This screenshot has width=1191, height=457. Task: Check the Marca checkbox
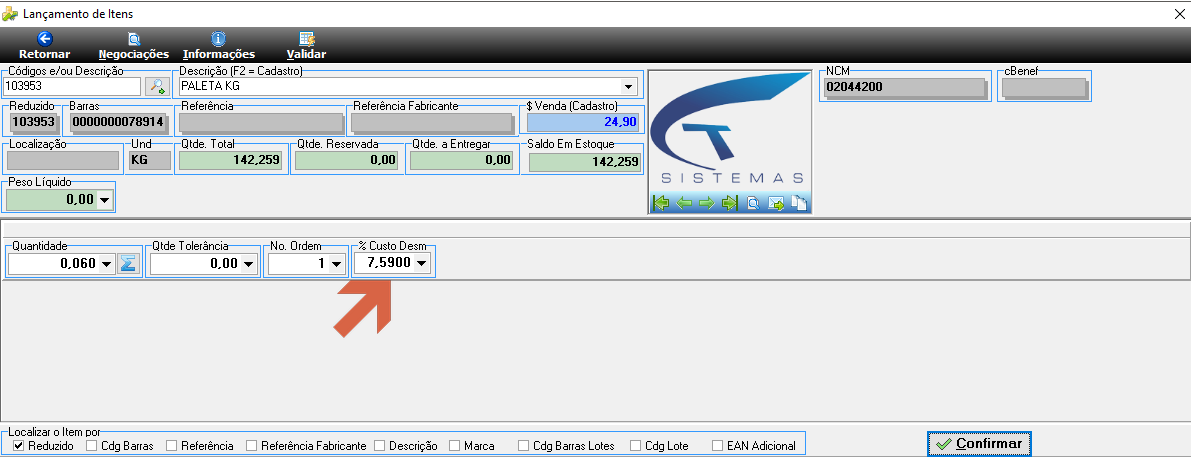[455, 446]
